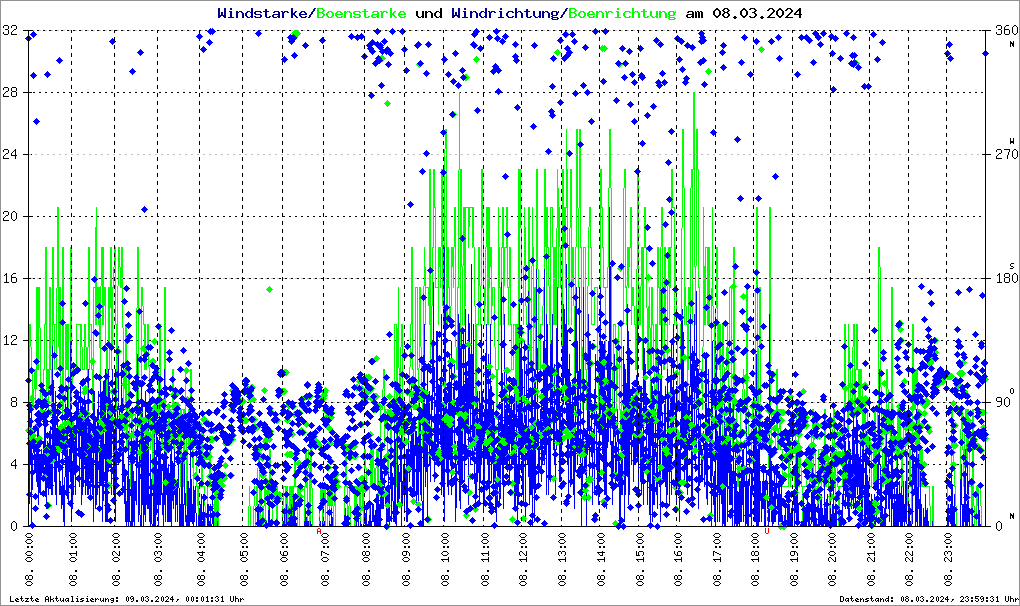The image size is (1020, 606).
Task: Click the green 'Boenrichtung' title word
Action: 622,13
